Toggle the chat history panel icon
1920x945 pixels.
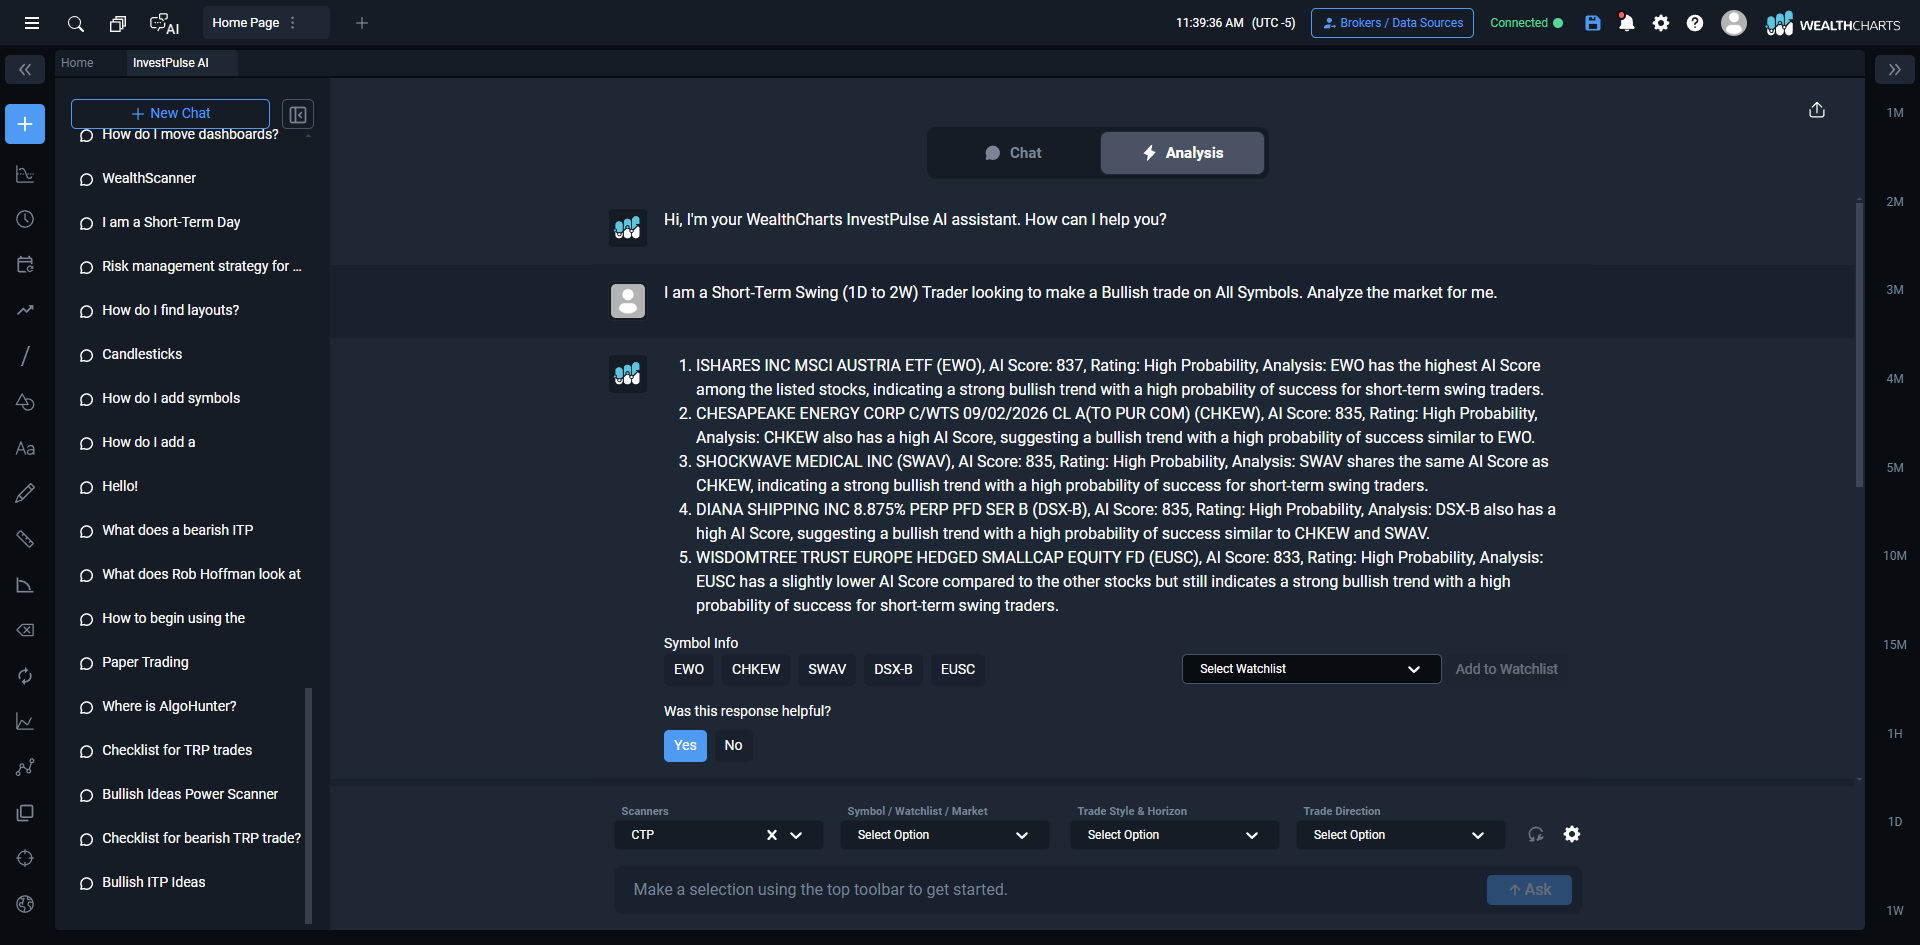(298, 114)
